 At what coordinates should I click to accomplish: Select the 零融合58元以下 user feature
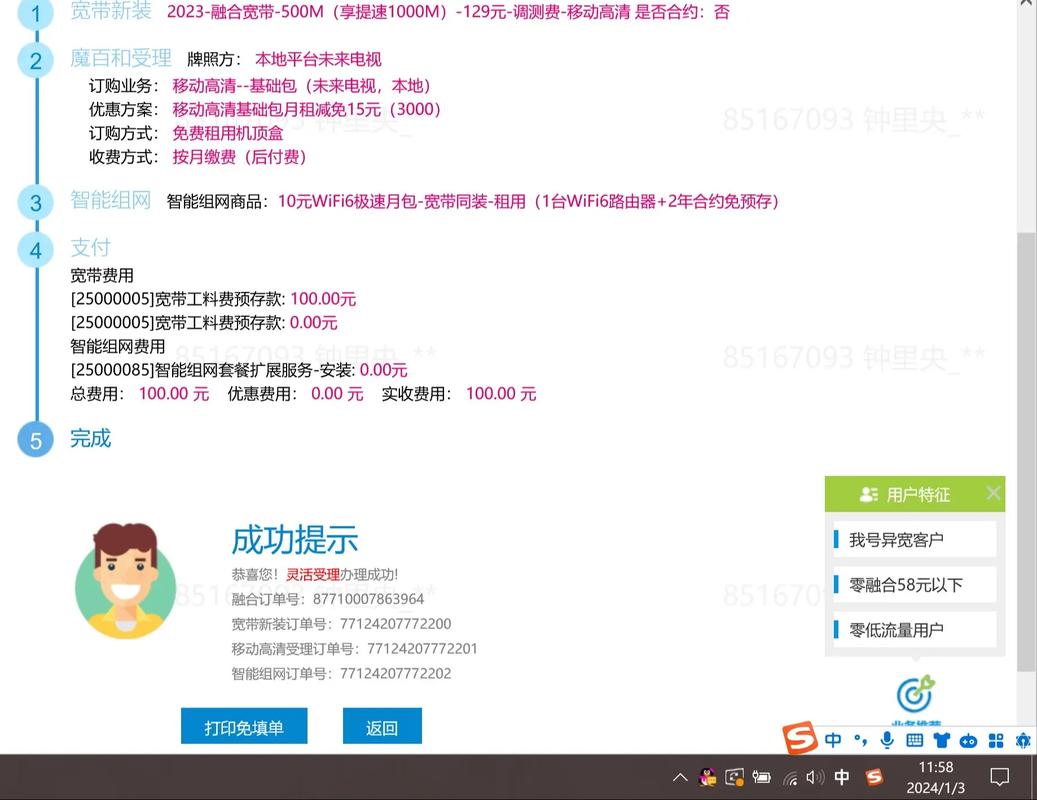click(x=915, y=584)
